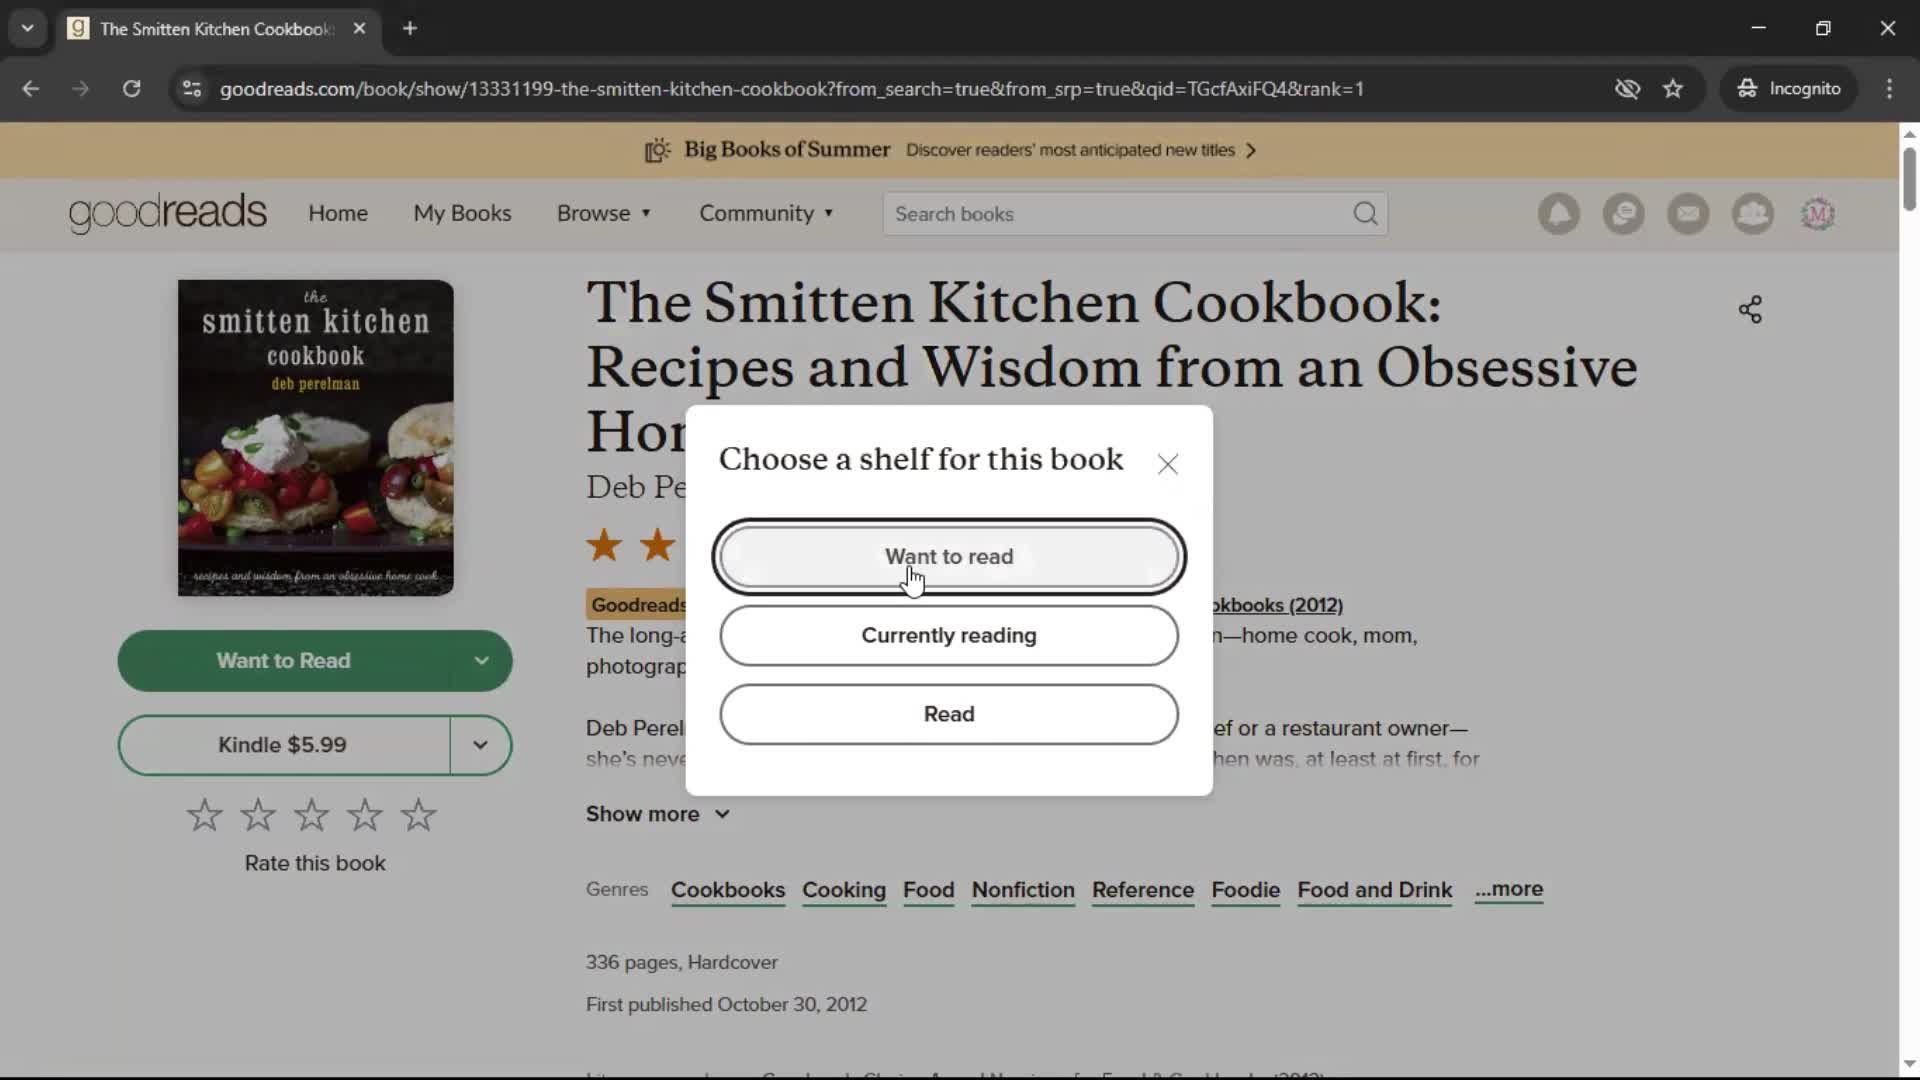Viewport: 1920px width, 1080px height.
Task: Select the Currently reading shelf
Action: [948, 636]
